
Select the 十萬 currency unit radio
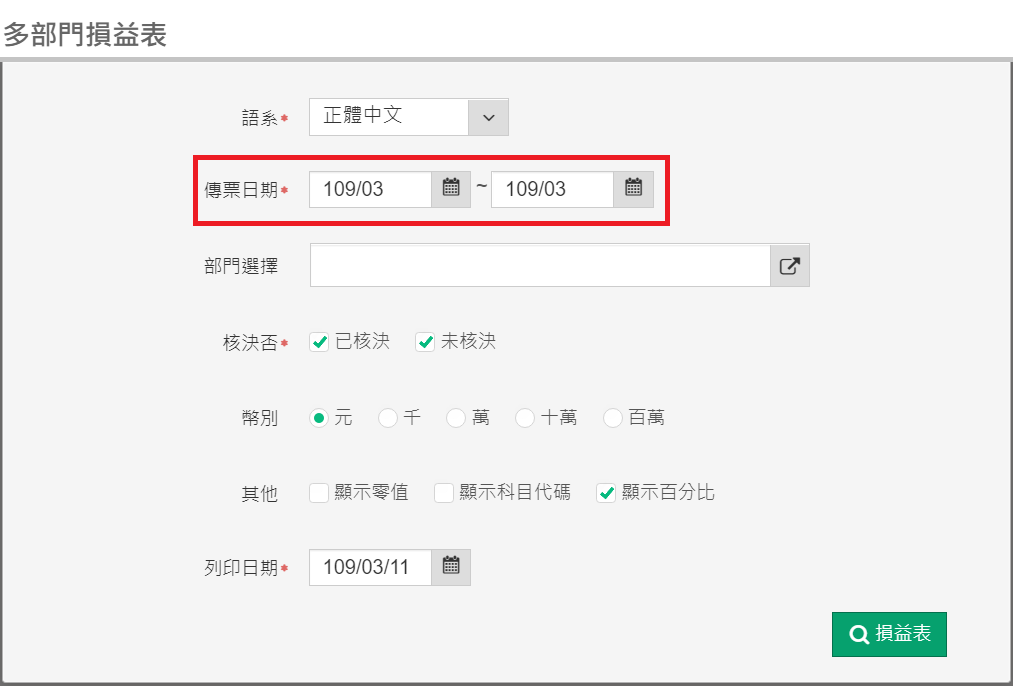pyautogui.click(x=525, y=418)
